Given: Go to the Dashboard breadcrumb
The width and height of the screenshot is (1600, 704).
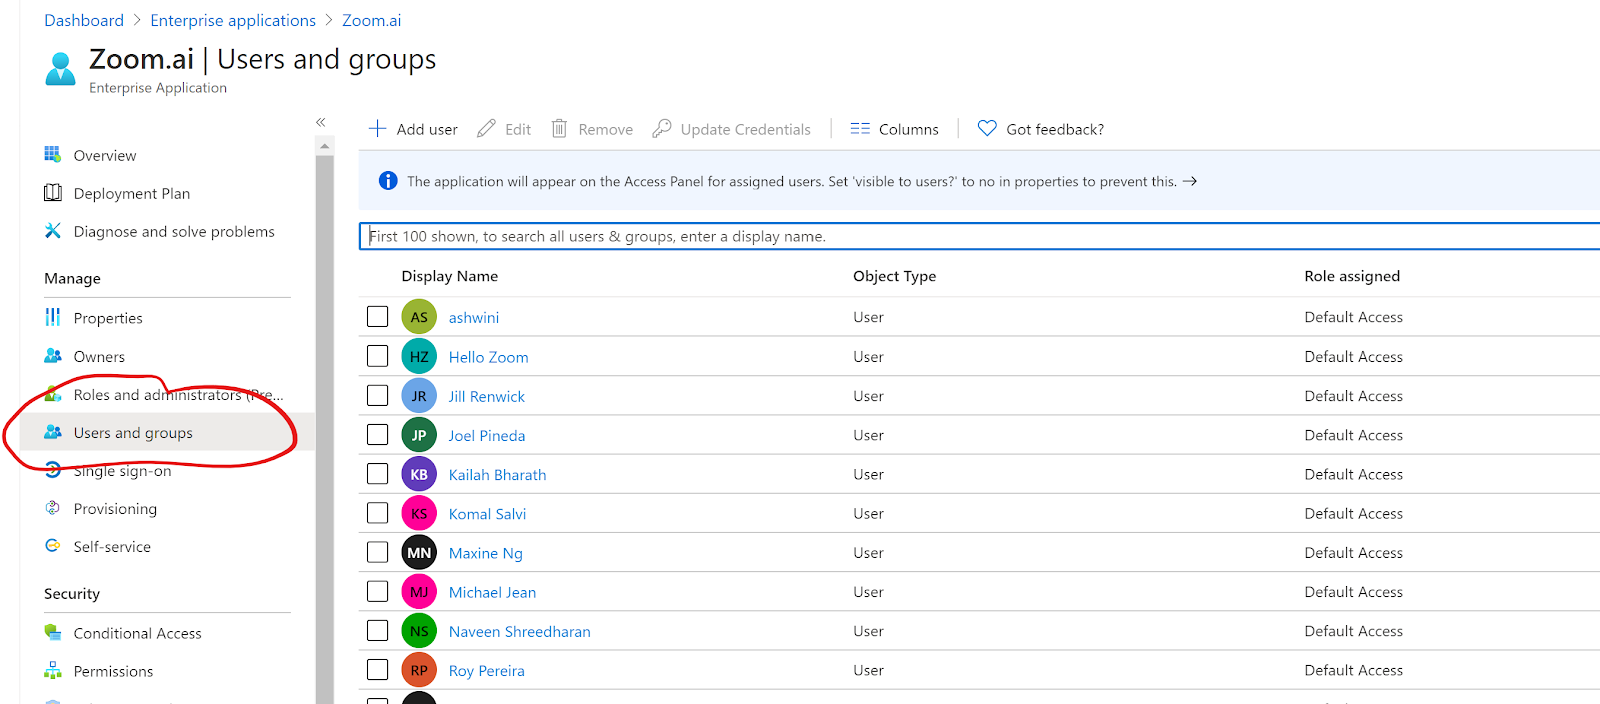Looking at the screenshot, I should pyautogui.click(x=84, y=20).
